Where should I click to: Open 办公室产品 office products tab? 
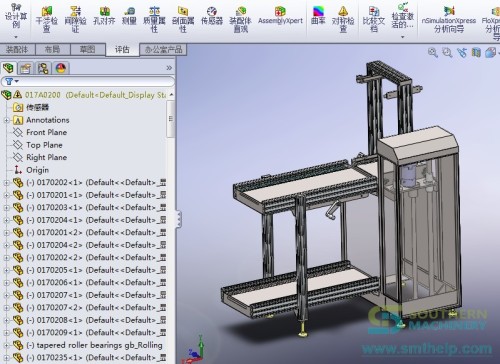click(x=163, y=50)
